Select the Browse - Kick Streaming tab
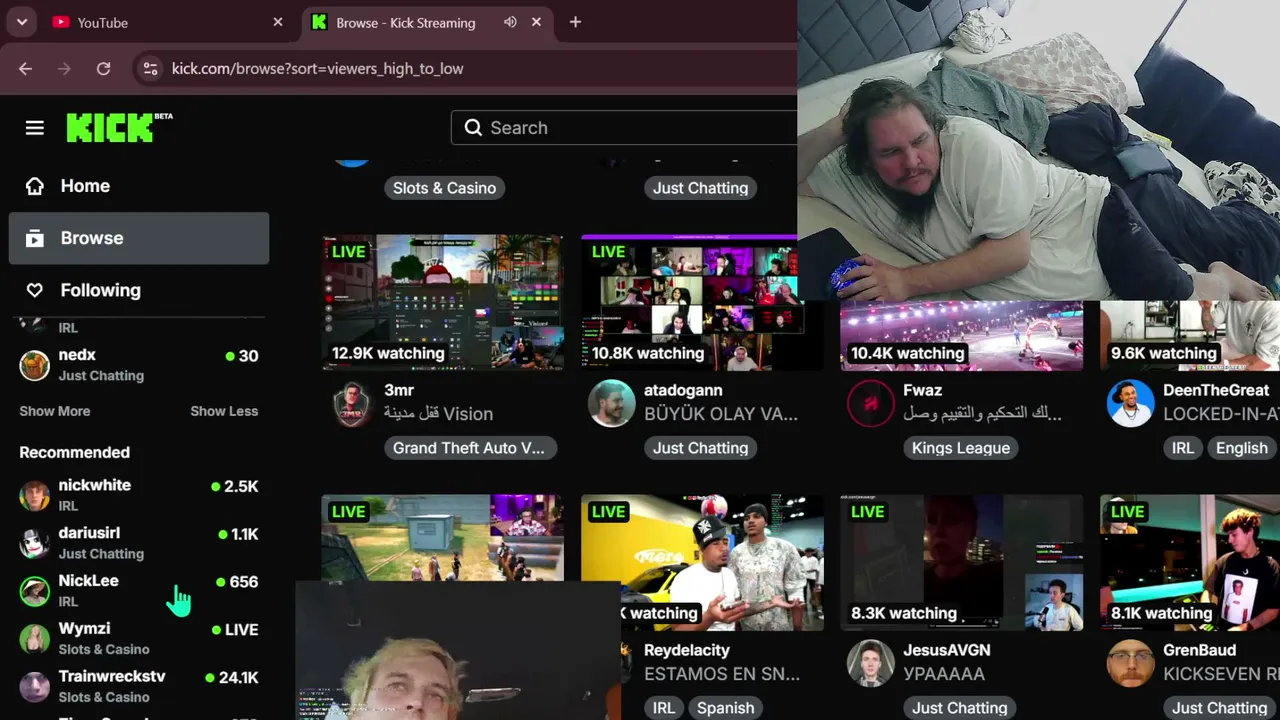1280x720 pixels. pos(427,22)
